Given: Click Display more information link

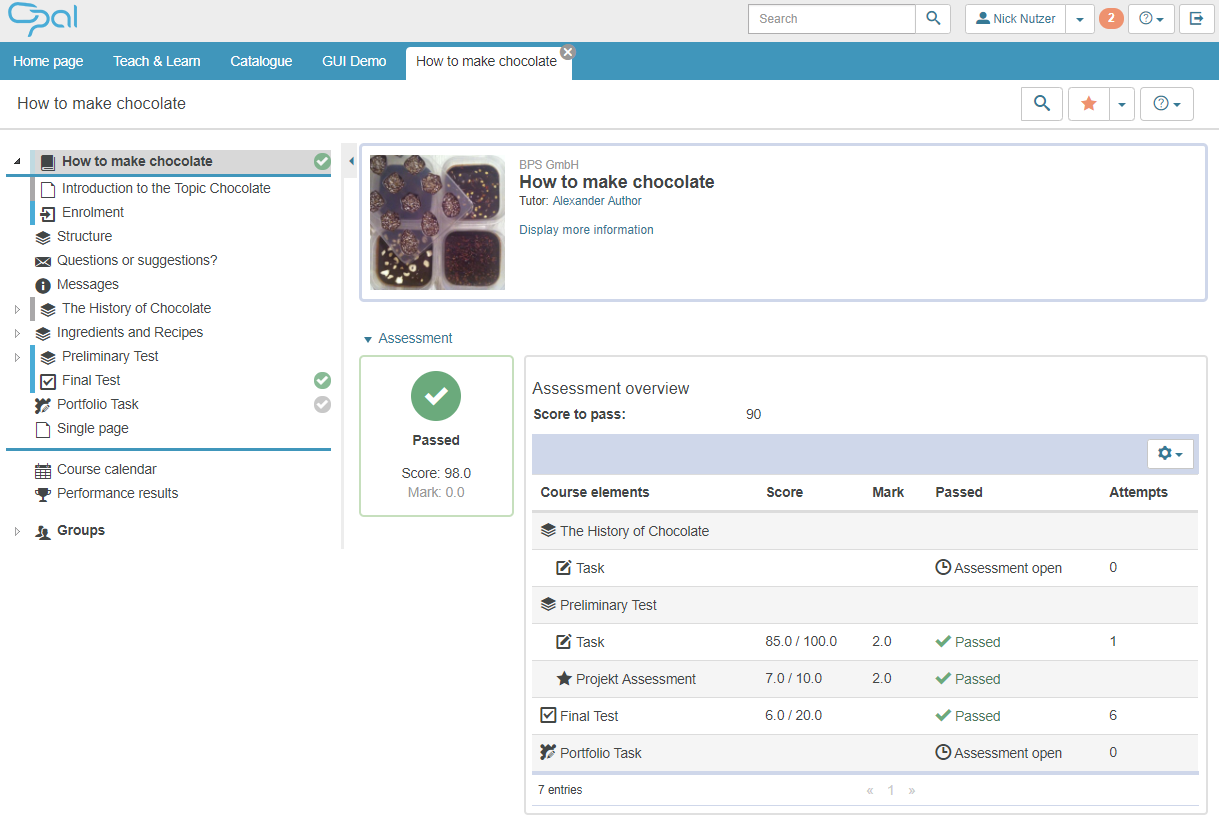Looking at the screenshot, I should 586,230.
